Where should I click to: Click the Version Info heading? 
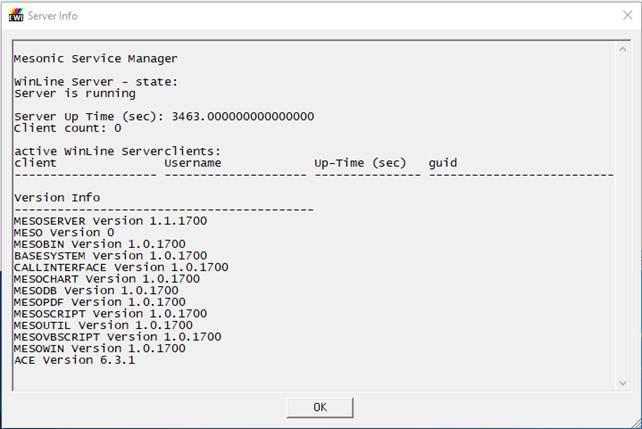click(57, 197)
